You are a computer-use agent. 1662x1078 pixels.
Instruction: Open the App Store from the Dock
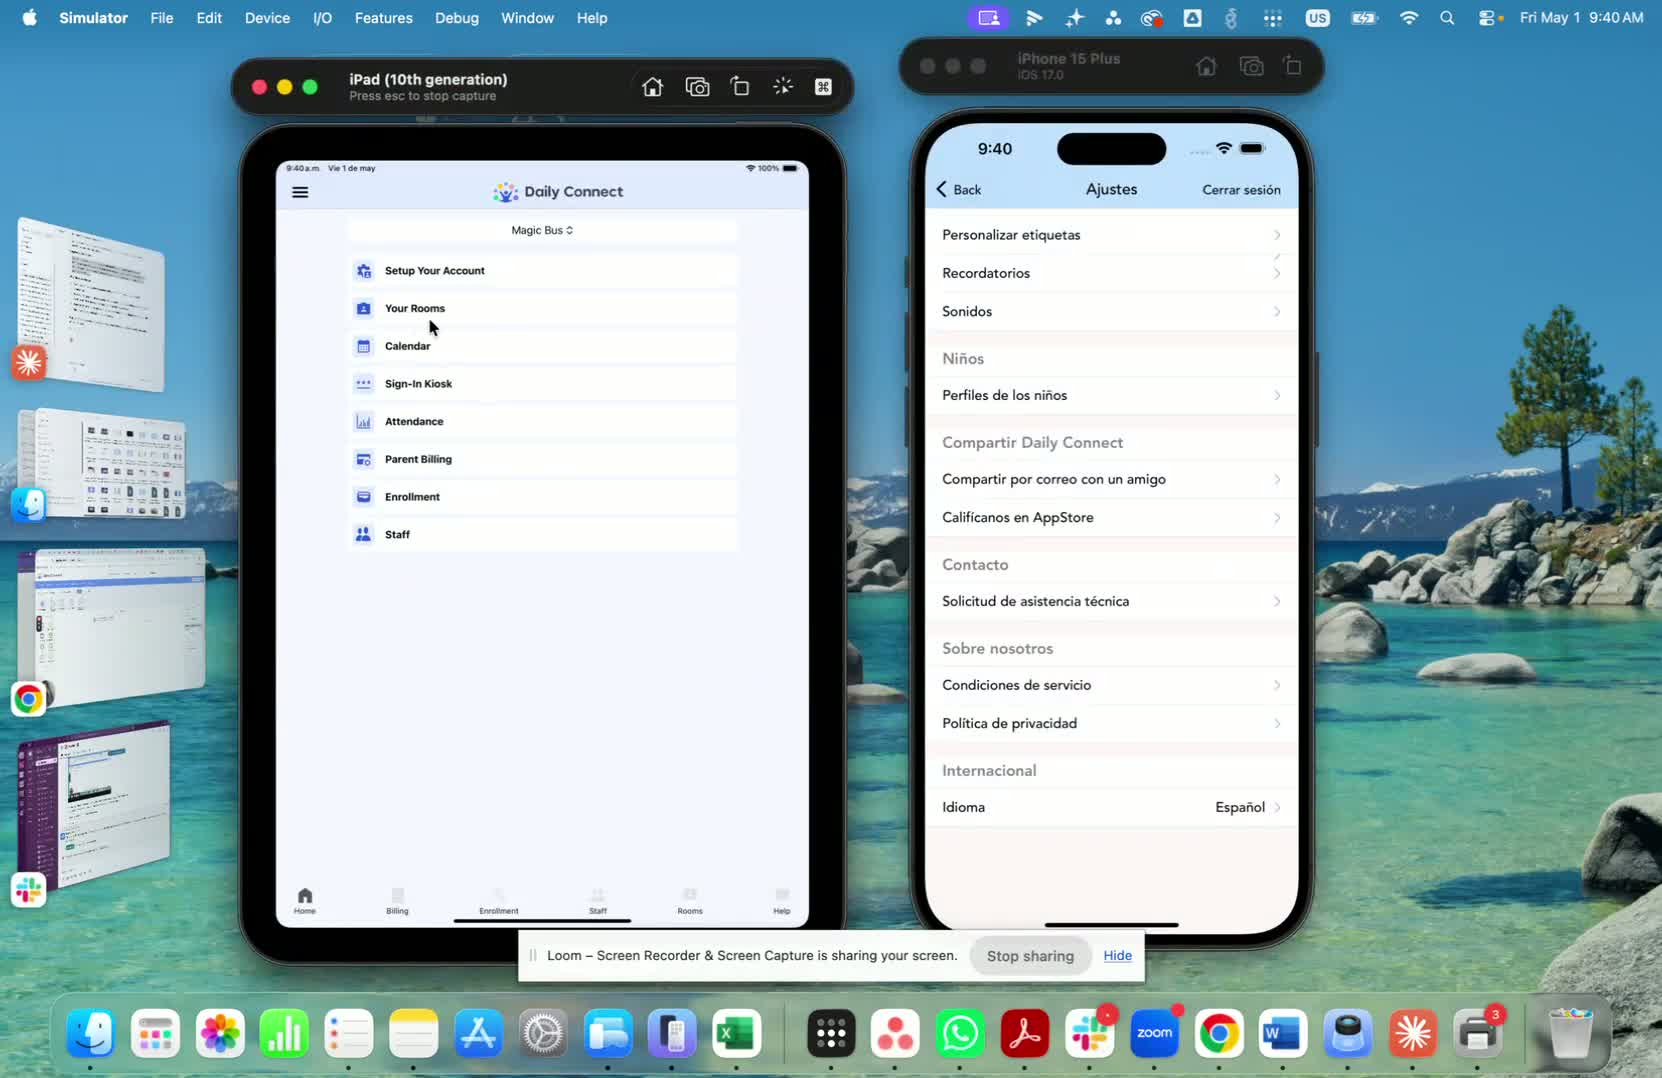tap(478, 1034)
